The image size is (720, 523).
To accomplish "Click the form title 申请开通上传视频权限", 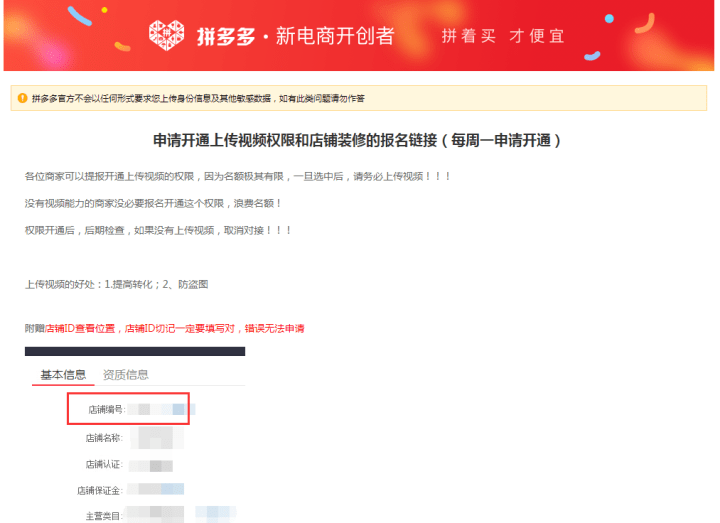I will [356, 140].
